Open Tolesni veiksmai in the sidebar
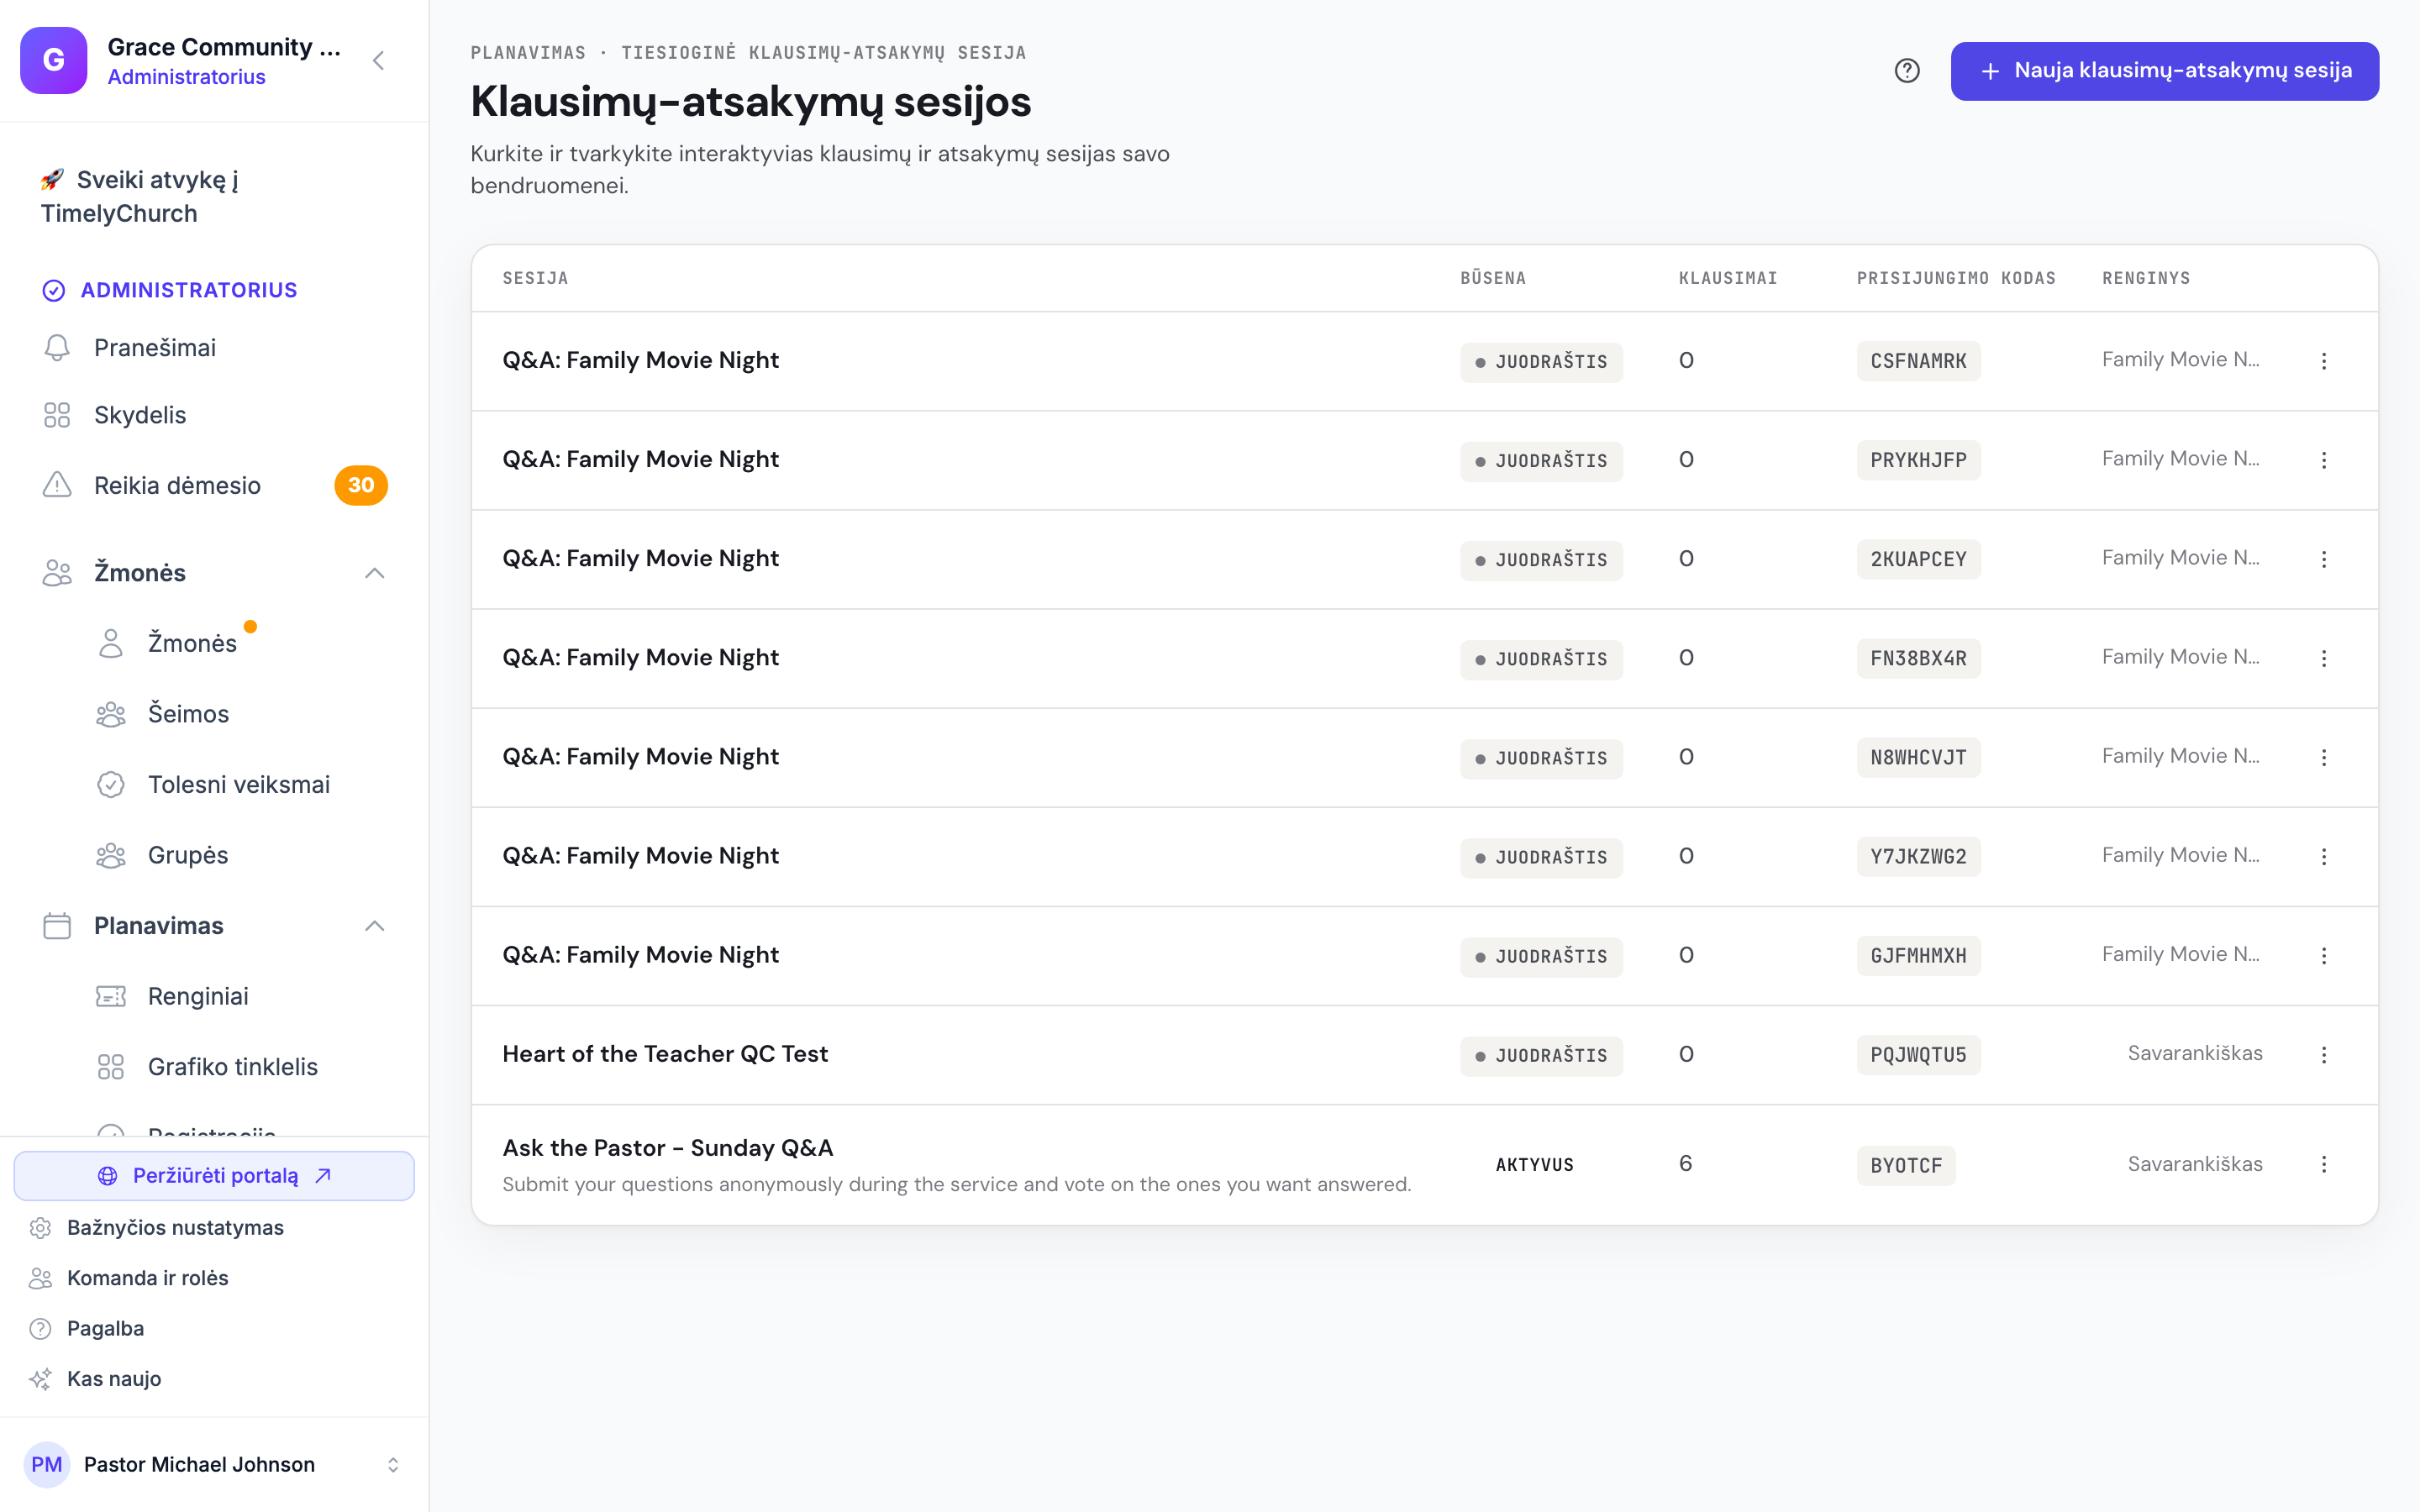 click(x=240, y=784)
